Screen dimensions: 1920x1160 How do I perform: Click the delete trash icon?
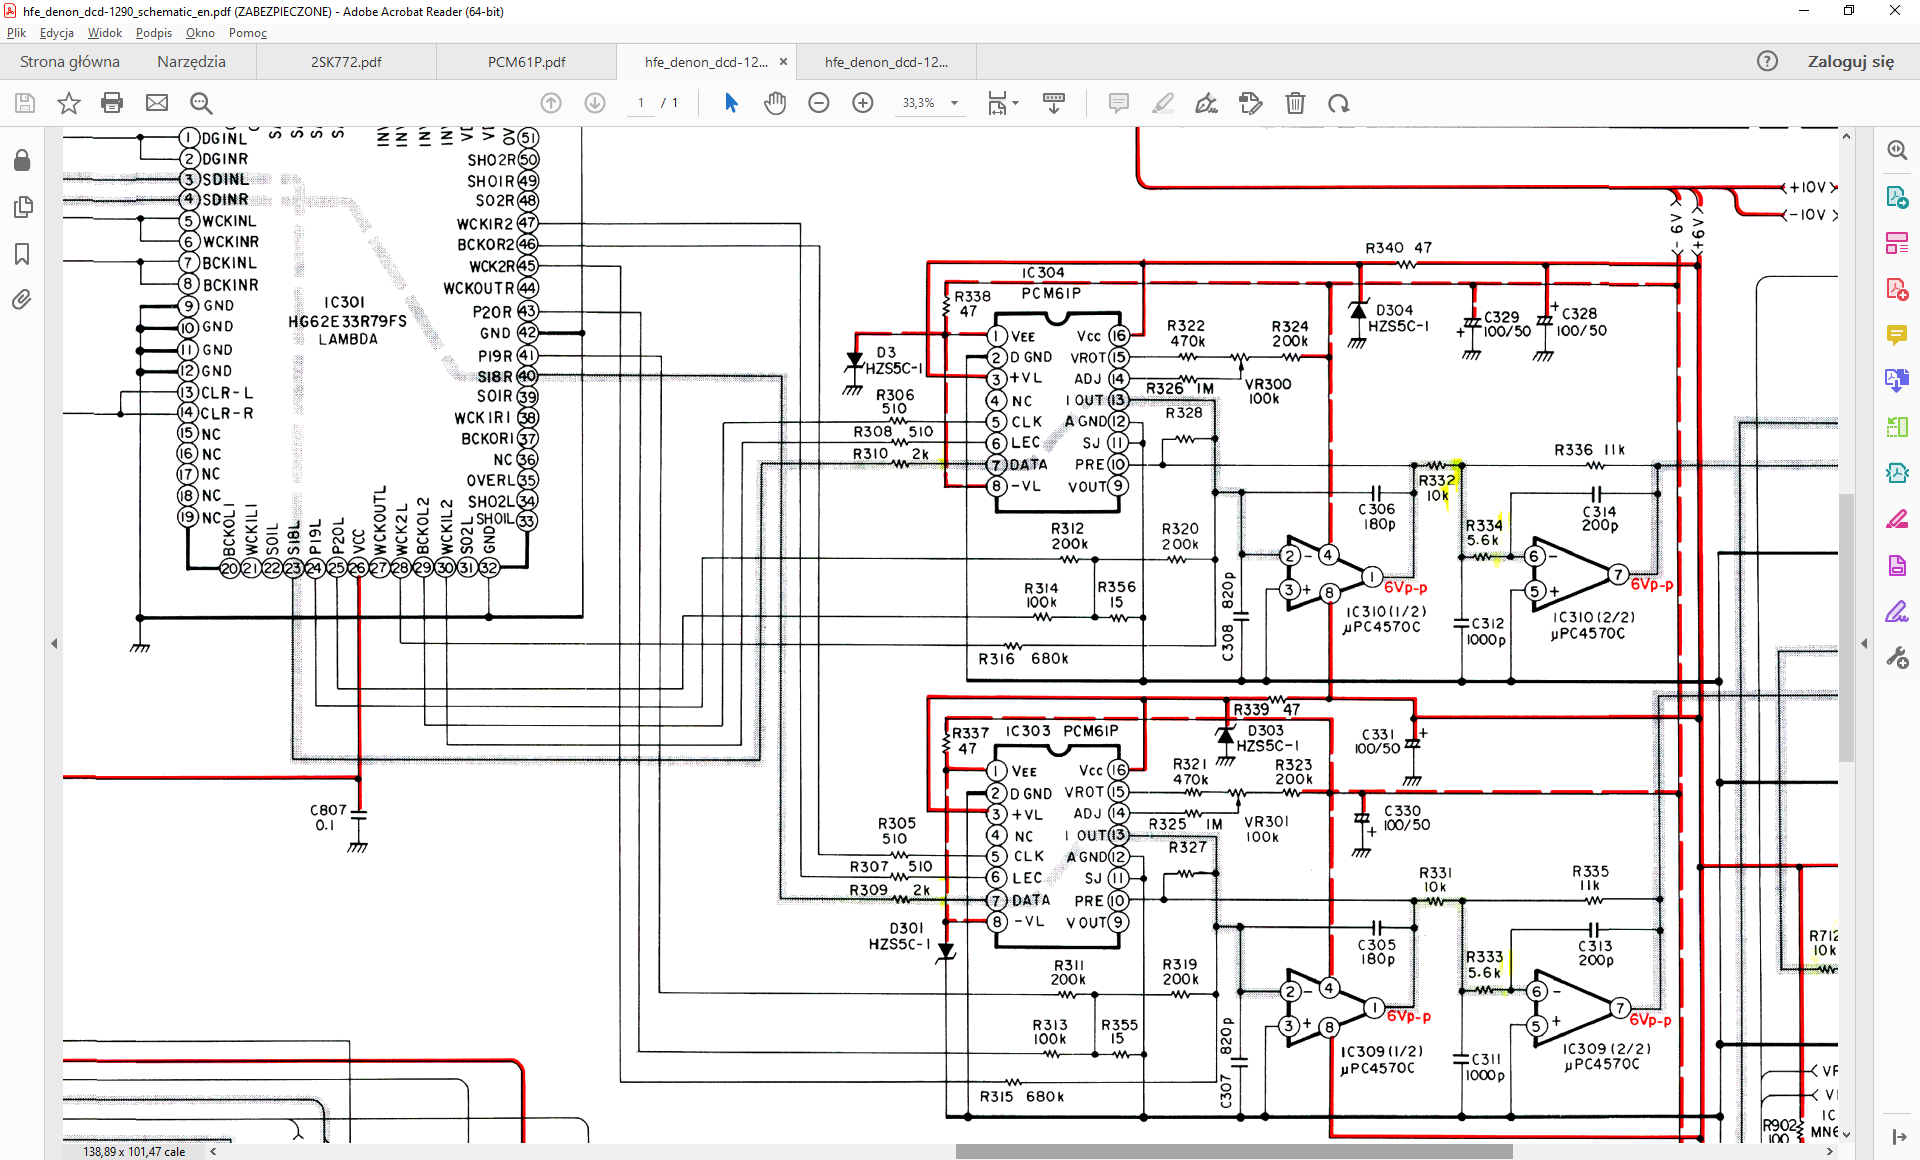click(x=1295, y=103)
